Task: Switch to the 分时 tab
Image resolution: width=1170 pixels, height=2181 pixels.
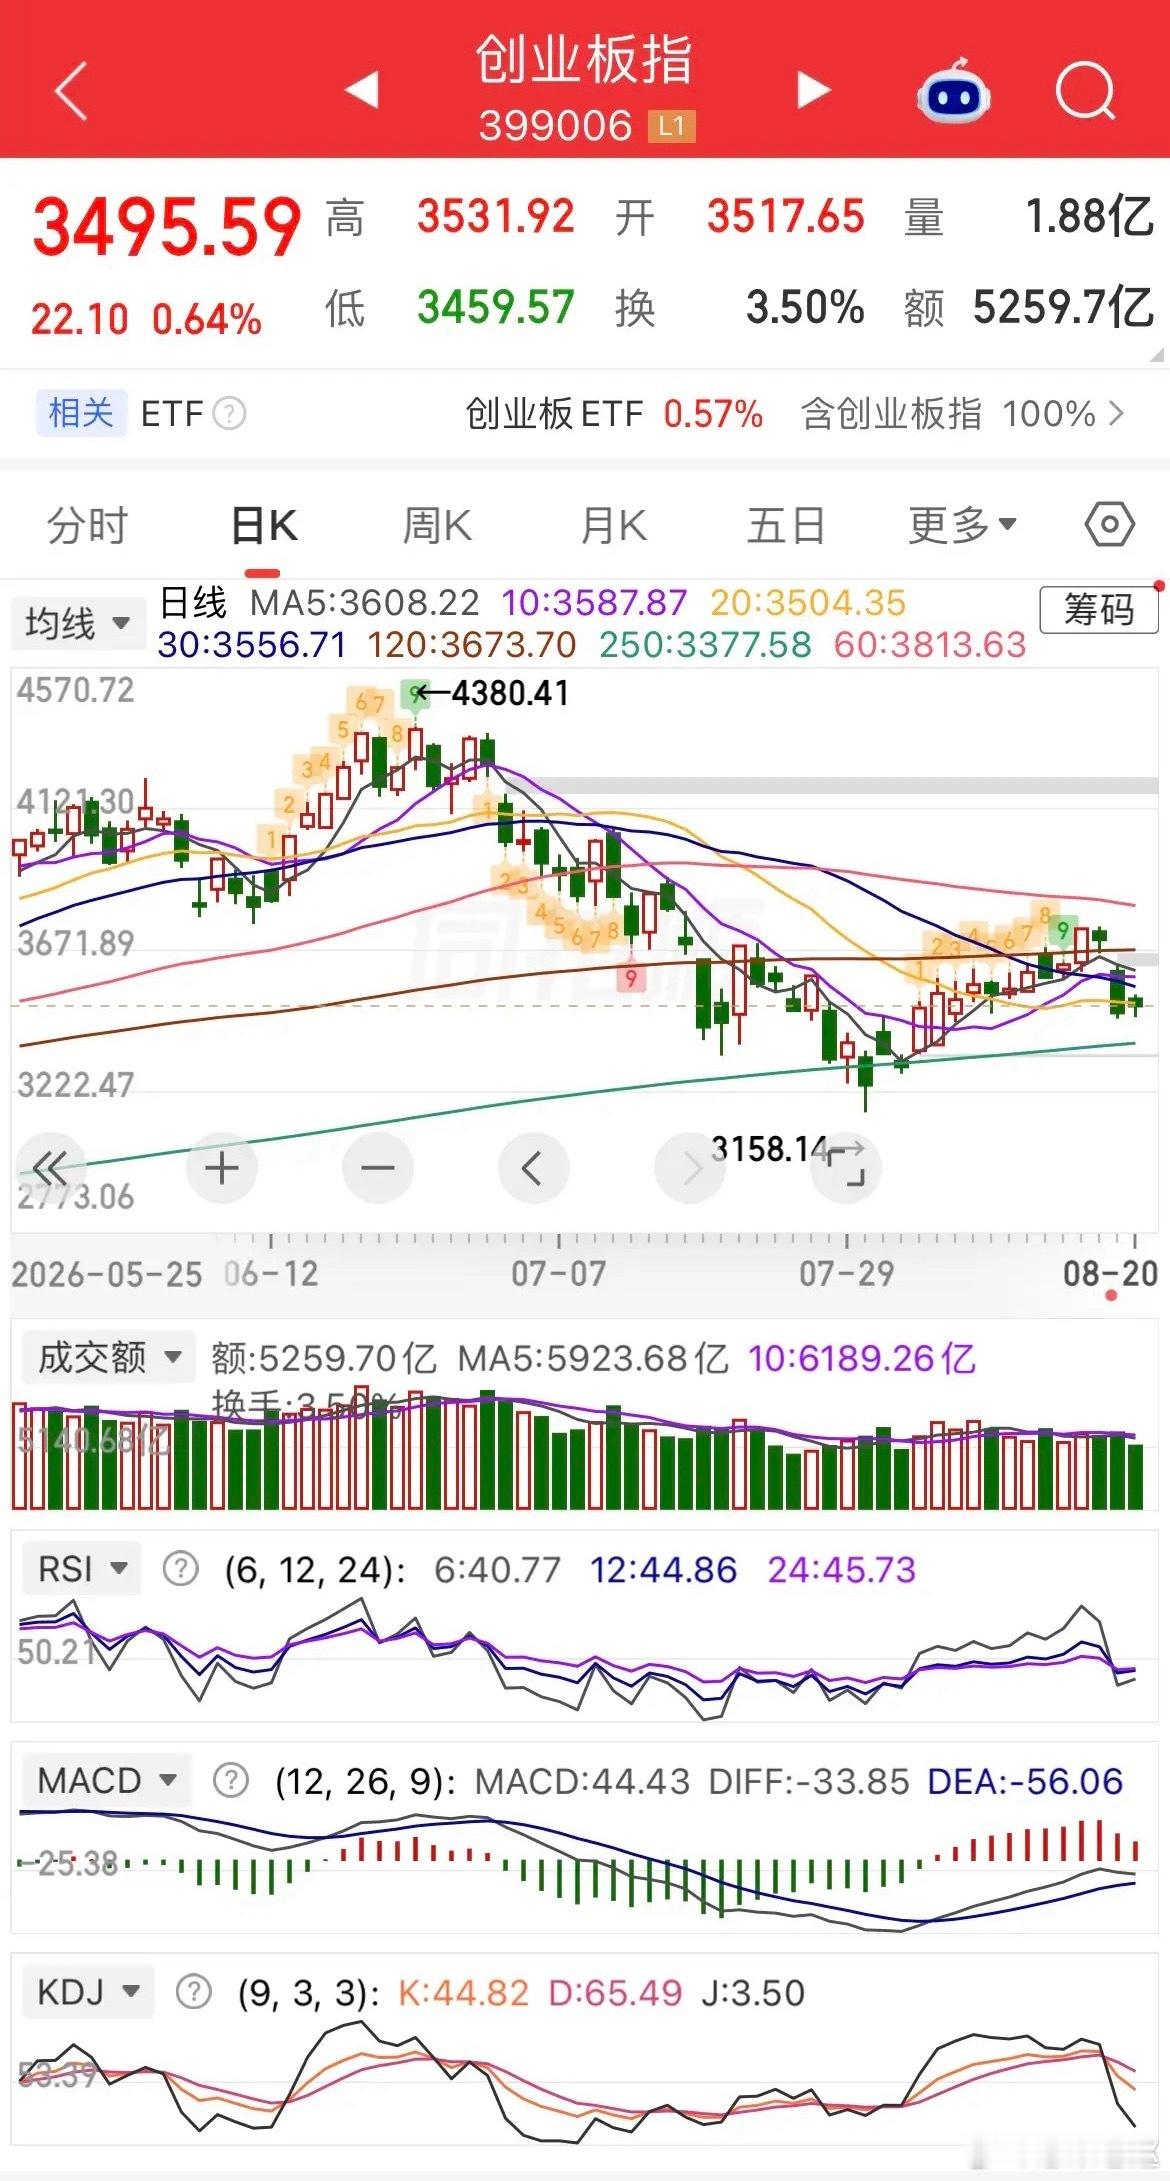Action: pyautogui.click(x=88, y=525)
